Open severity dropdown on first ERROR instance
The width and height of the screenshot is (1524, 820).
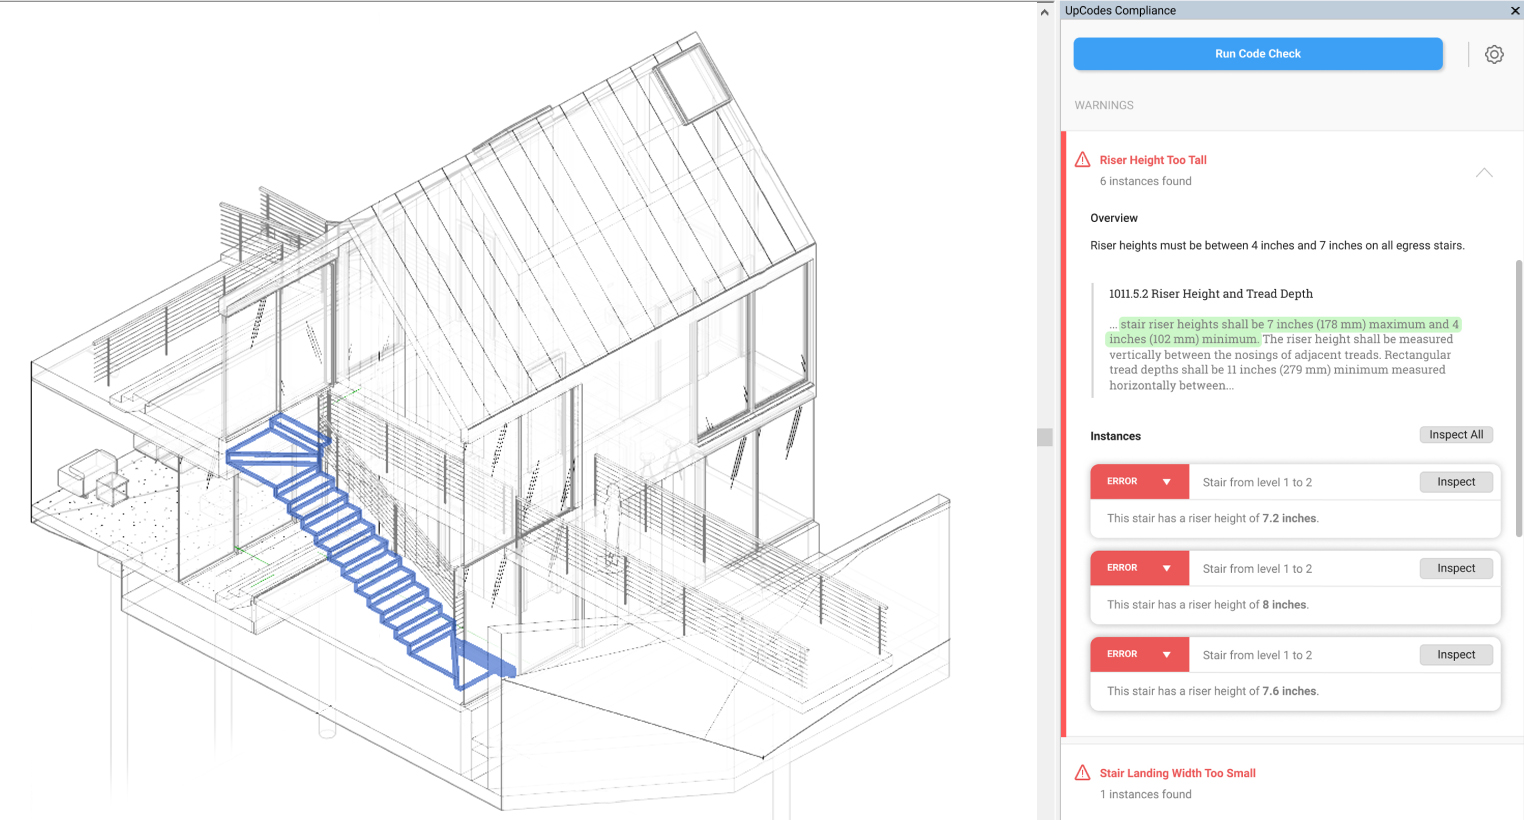(x=1167, y=481)
